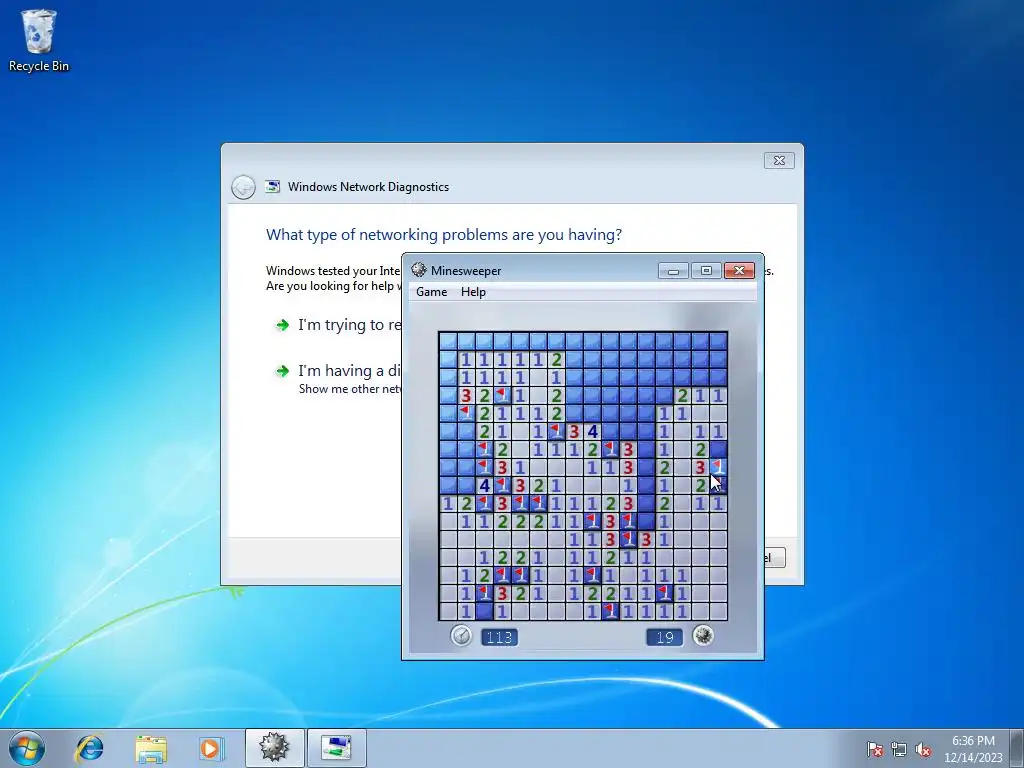Image resolution: width=1024 pixels, height=768 pixels.
Task: Close the Minesweeper window
Action: point(739,270)
